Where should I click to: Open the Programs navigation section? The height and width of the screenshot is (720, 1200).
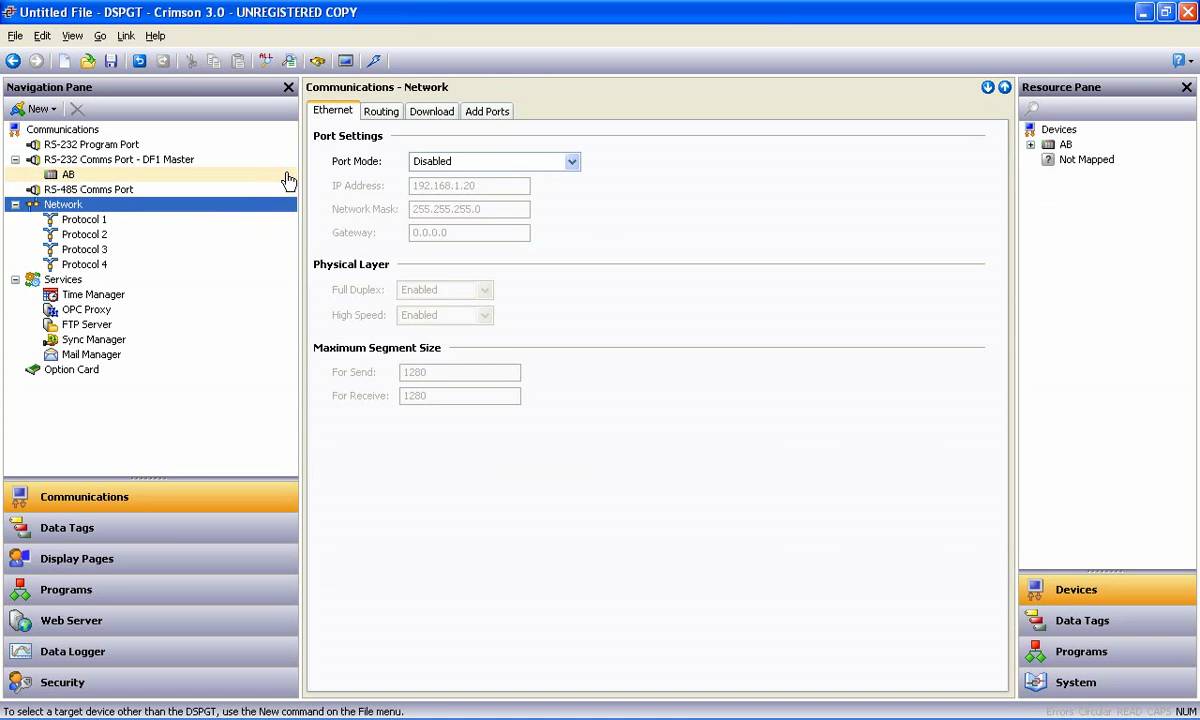tap(151, 590)
